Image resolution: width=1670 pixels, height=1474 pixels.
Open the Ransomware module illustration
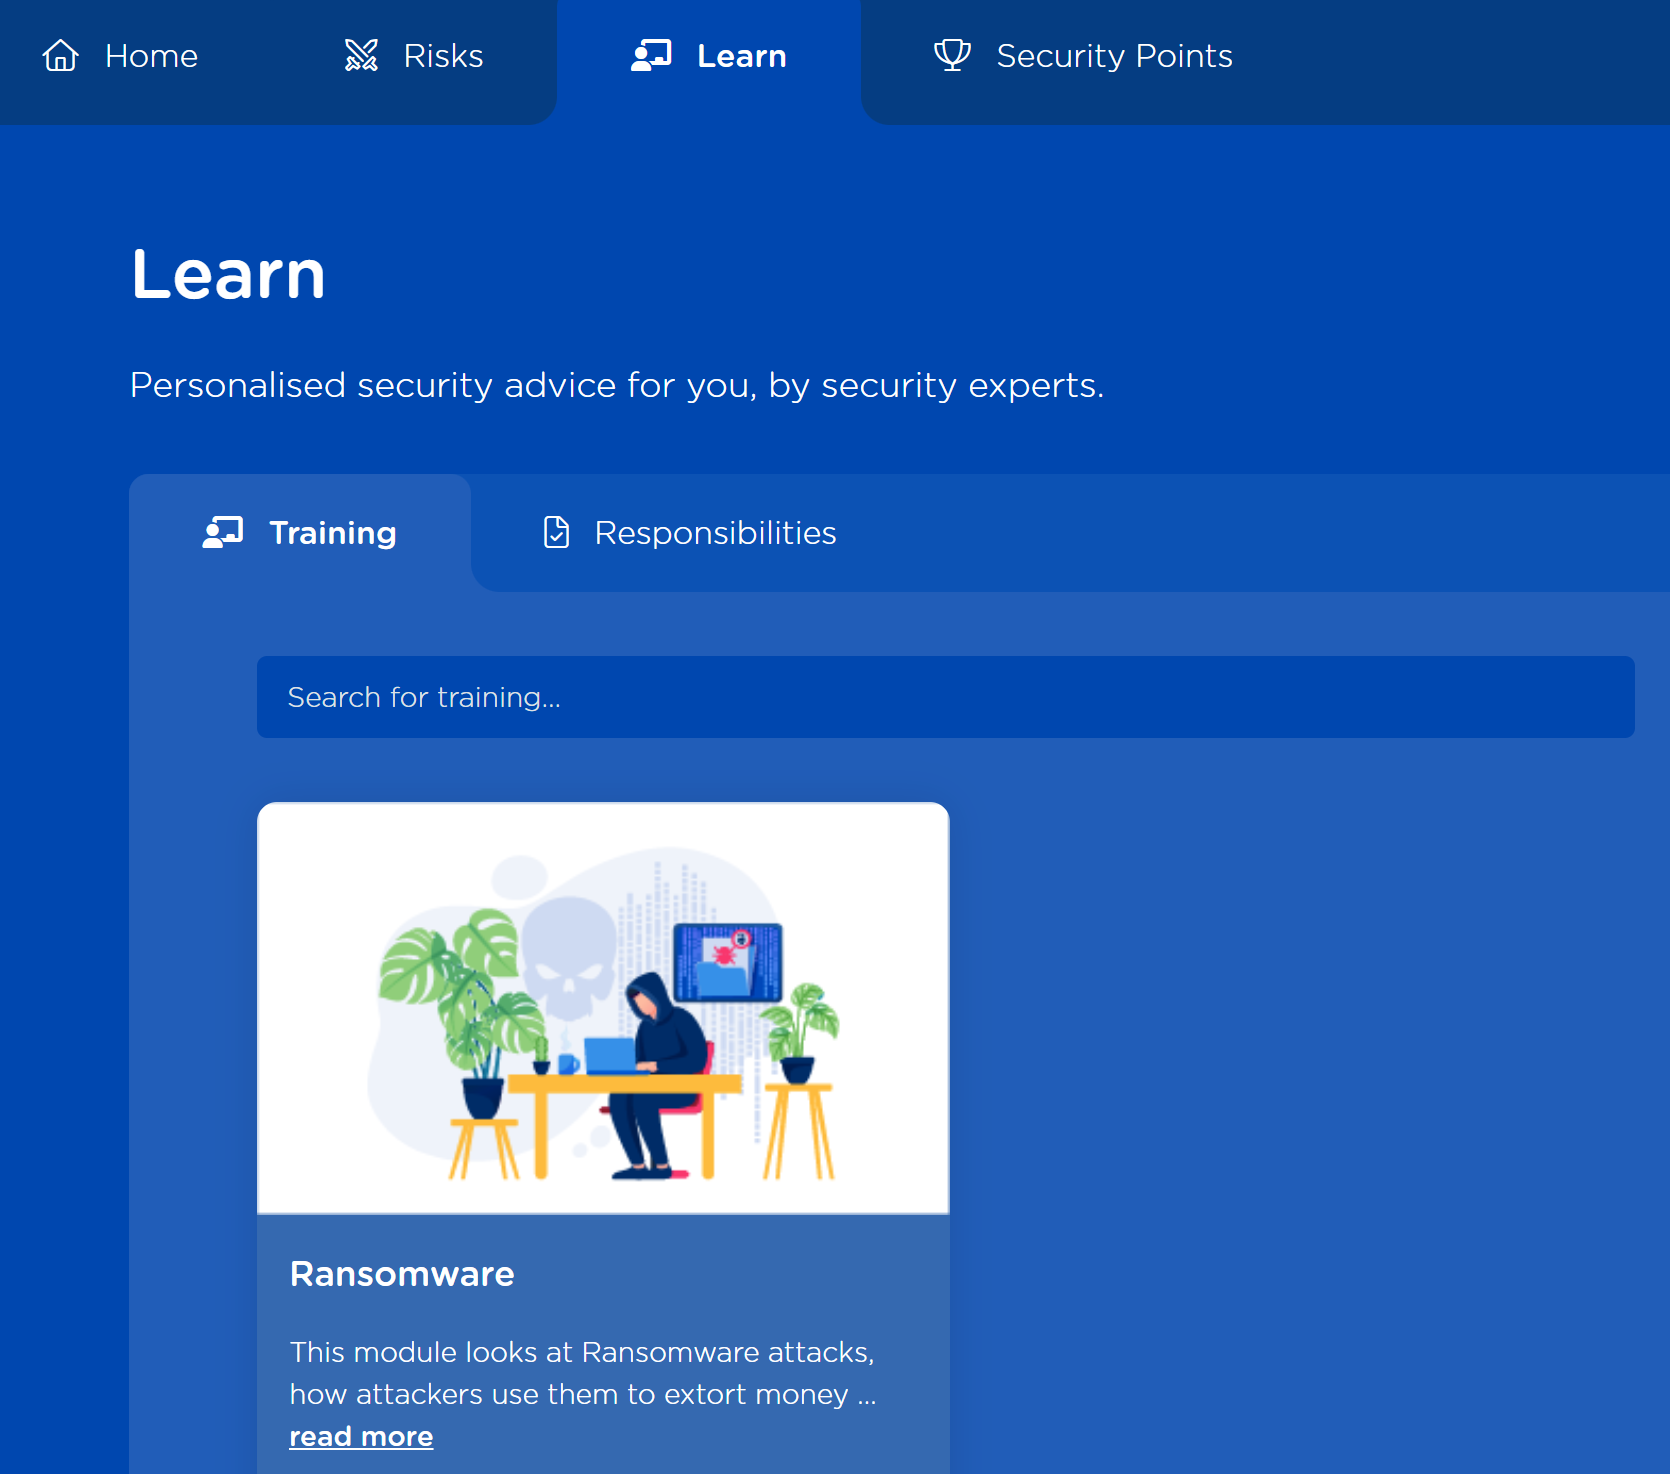(x=603, y=1009)
